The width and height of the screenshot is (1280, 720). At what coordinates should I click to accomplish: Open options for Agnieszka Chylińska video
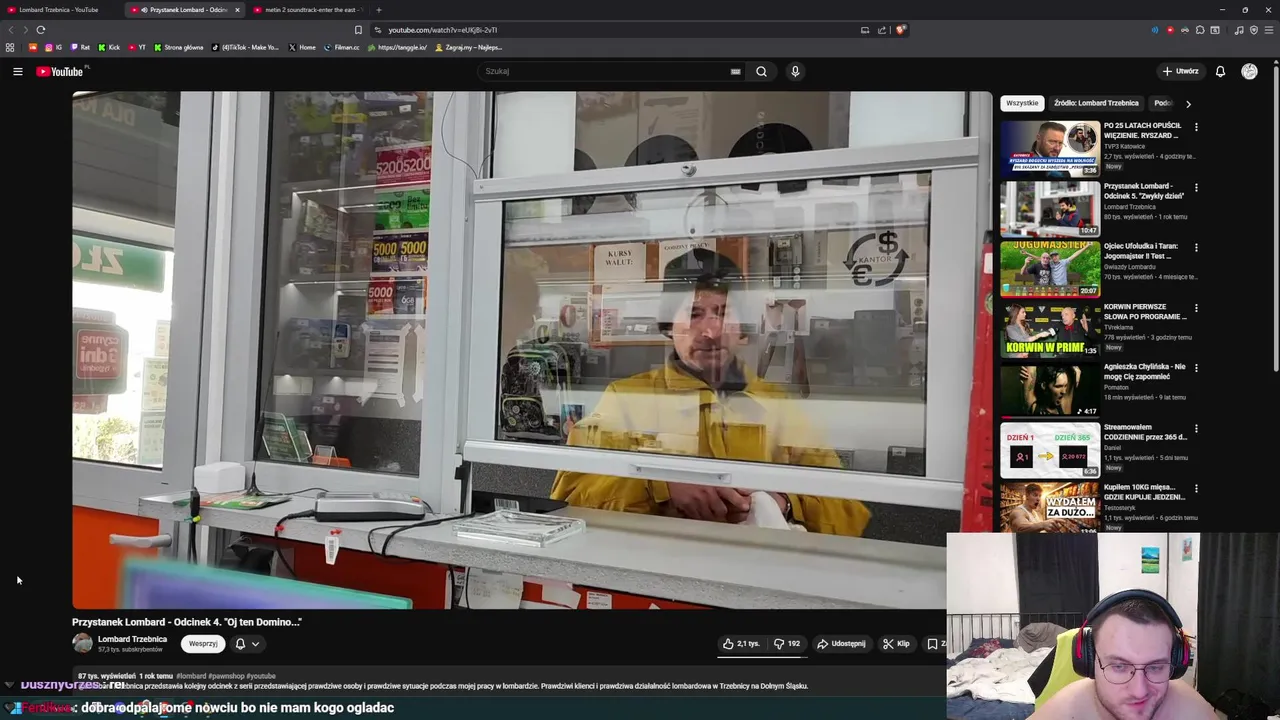(x=1196, y=368)
